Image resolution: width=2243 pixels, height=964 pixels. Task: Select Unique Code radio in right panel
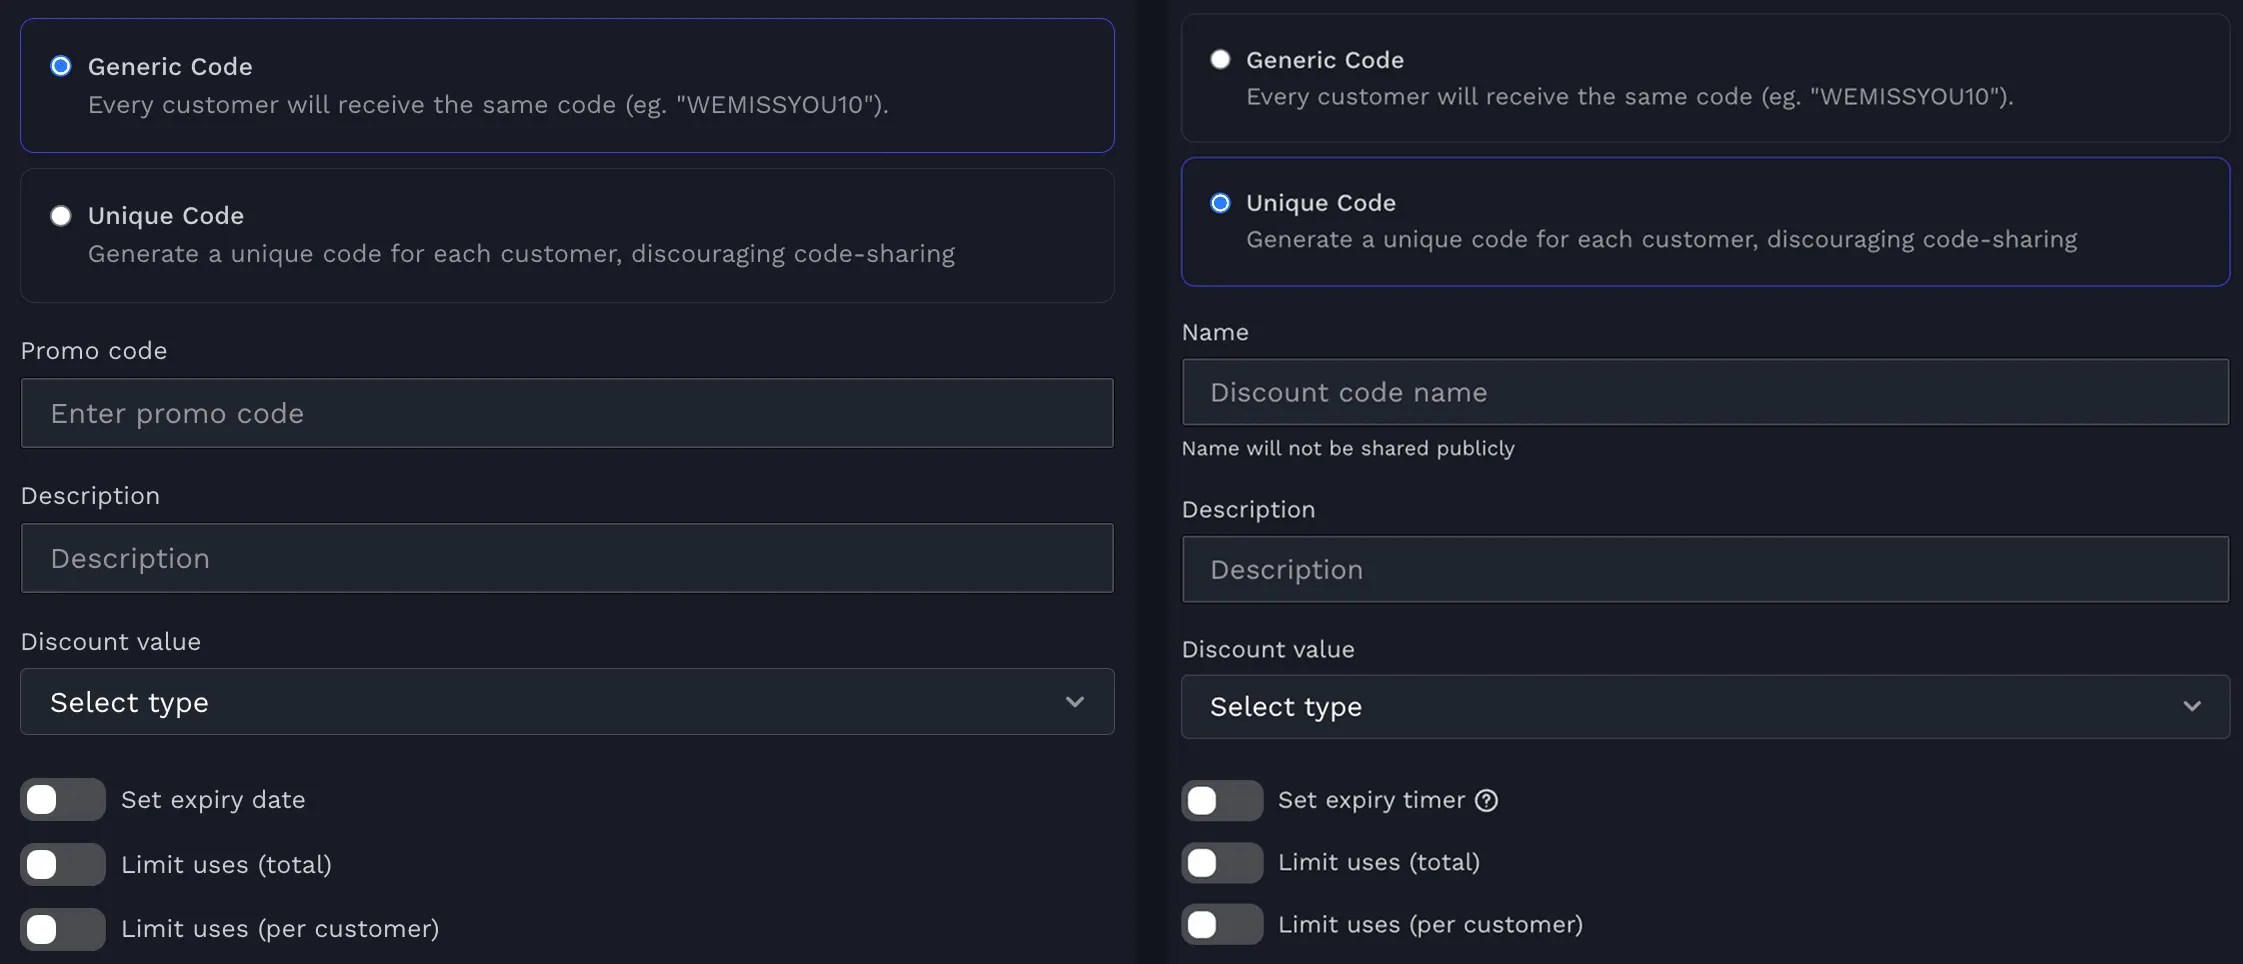click(1220, 203)
